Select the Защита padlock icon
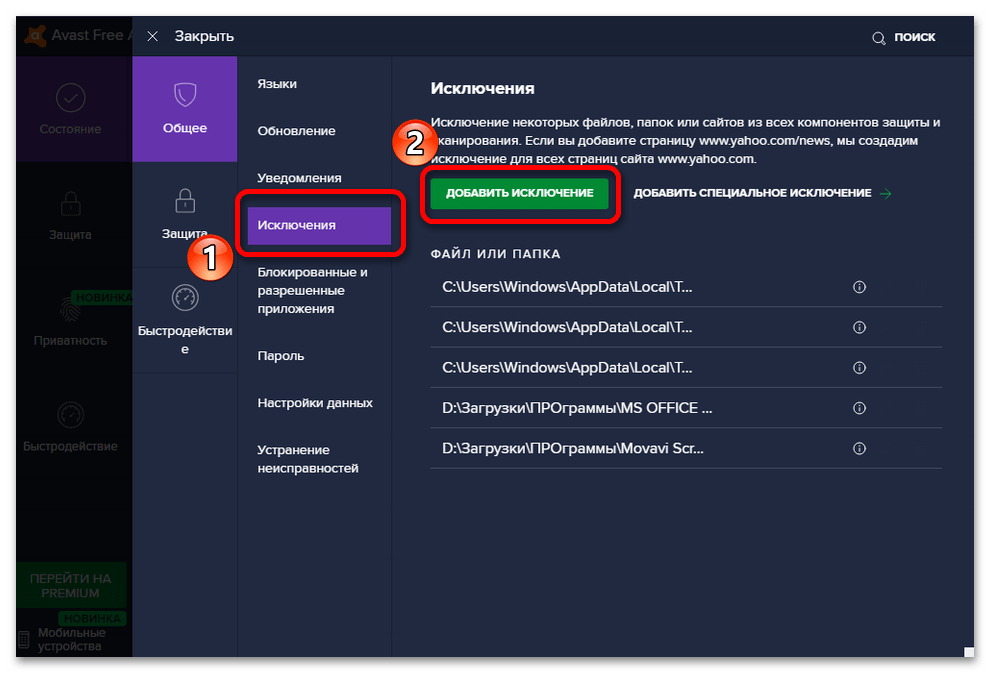Viewport: 990px width, 673px height. pos(185,201)
